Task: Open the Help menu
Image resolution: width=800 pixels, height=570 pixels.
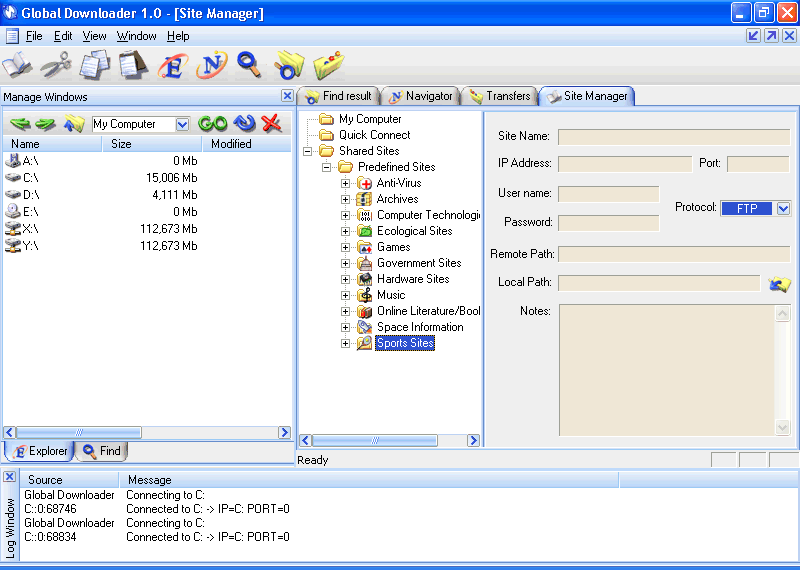Action: [x=178, y=36]
